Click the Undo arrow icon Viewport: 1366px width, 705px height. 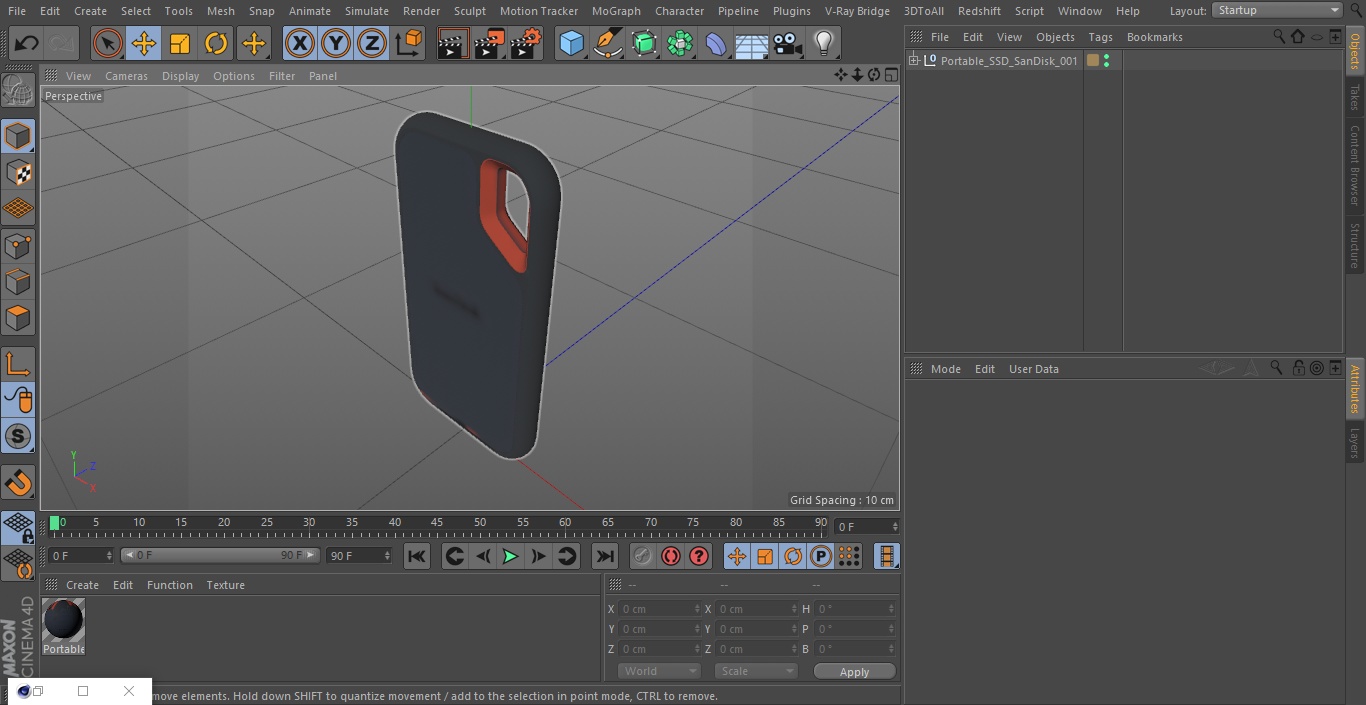(x=27, y=44)
